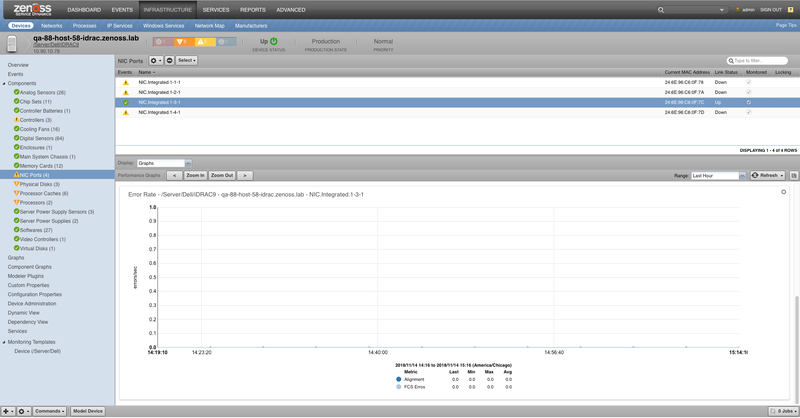The image size is (800, 418).
Task: Click the green Up power status icon
Action: click(274, 41)
